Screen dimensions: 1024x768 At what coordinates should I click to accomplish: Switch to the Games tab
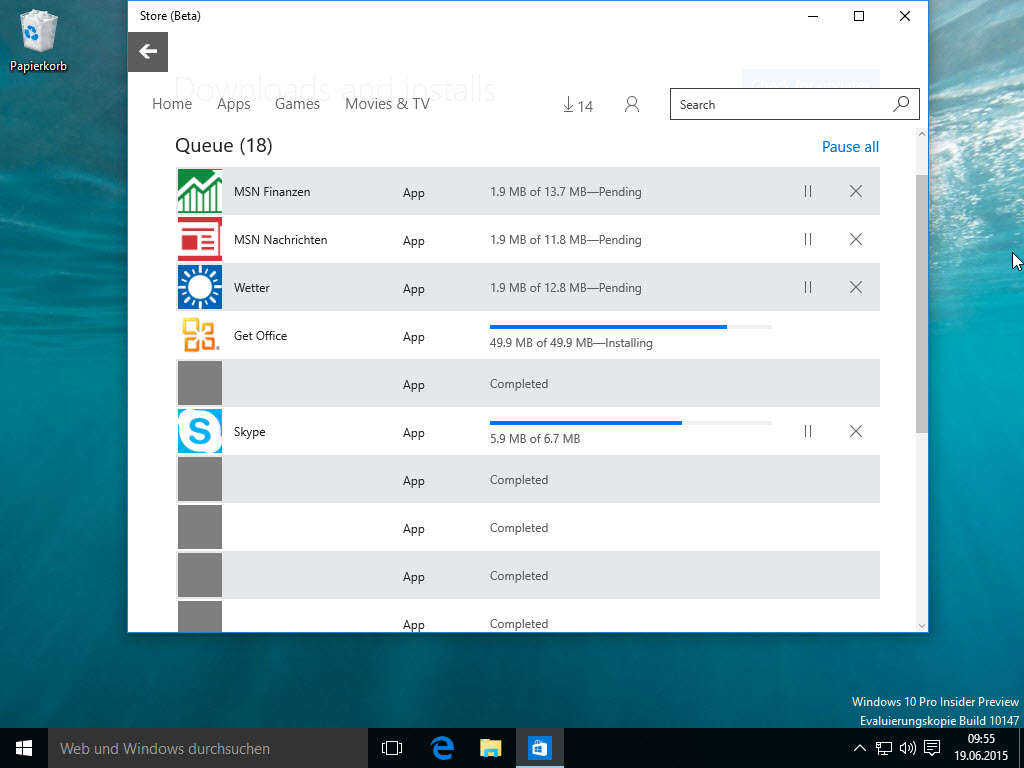click(x=297, y=104)
